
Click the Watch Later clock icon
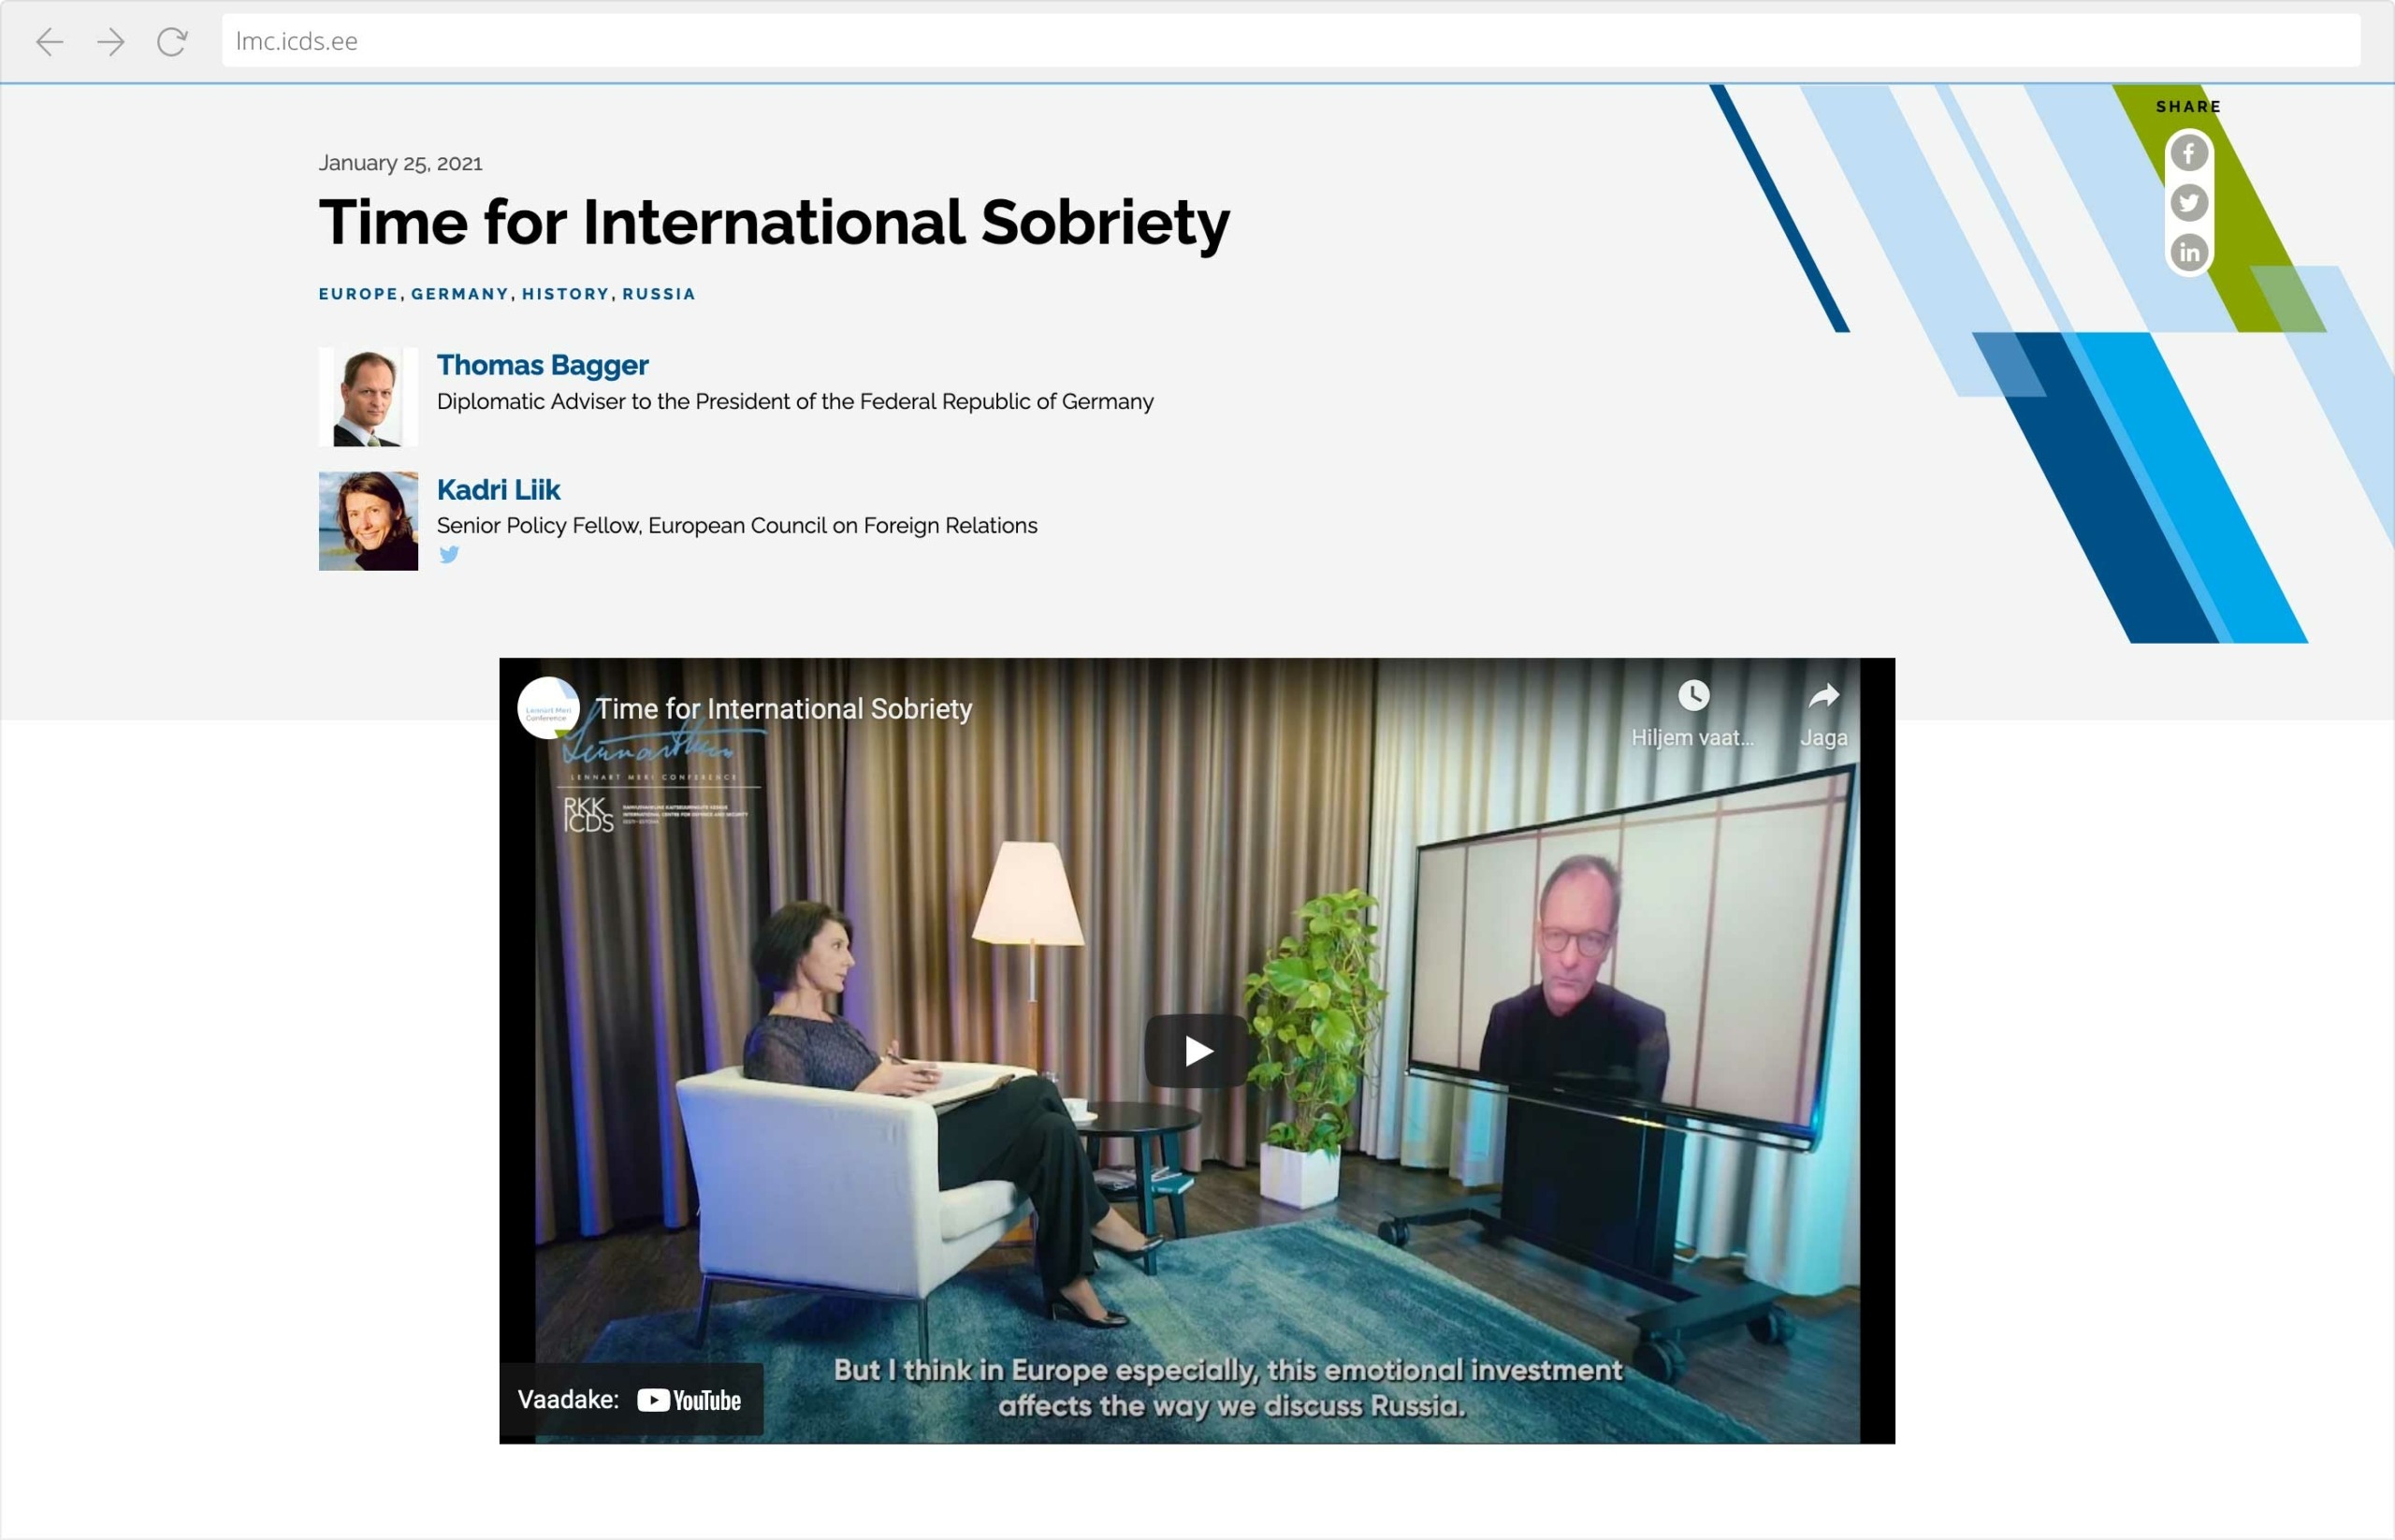click(1693, 696)
